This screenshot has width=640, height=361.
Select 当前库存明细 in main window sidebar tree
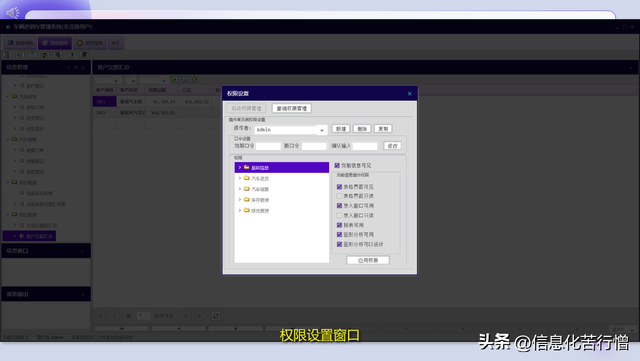tap(39, 193)
